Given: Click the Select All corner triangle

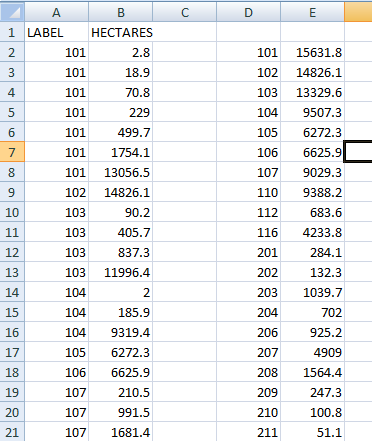Looking at the screenshot, I should pos(12,12).
